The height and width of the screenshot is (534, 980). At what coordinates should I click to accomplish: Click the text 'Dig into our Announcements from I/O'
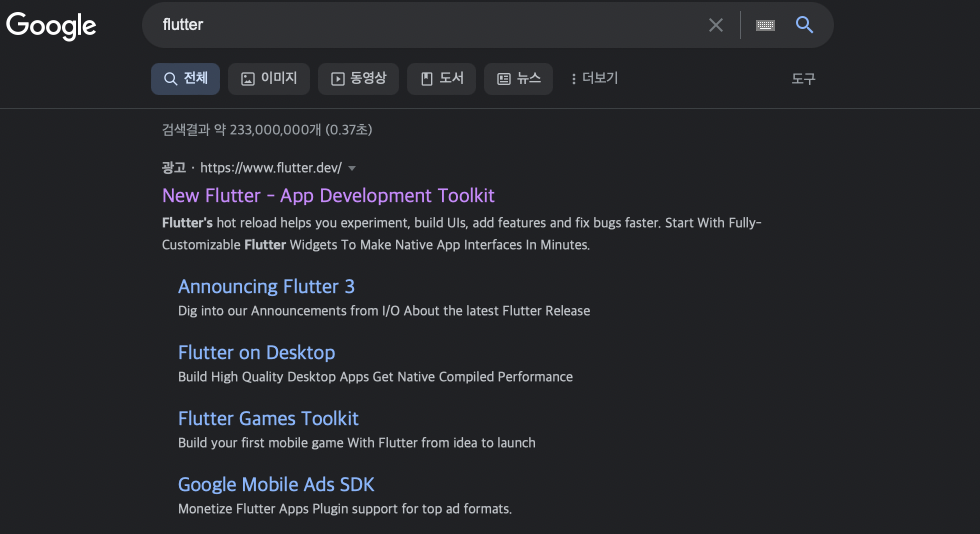pos(289,311)
